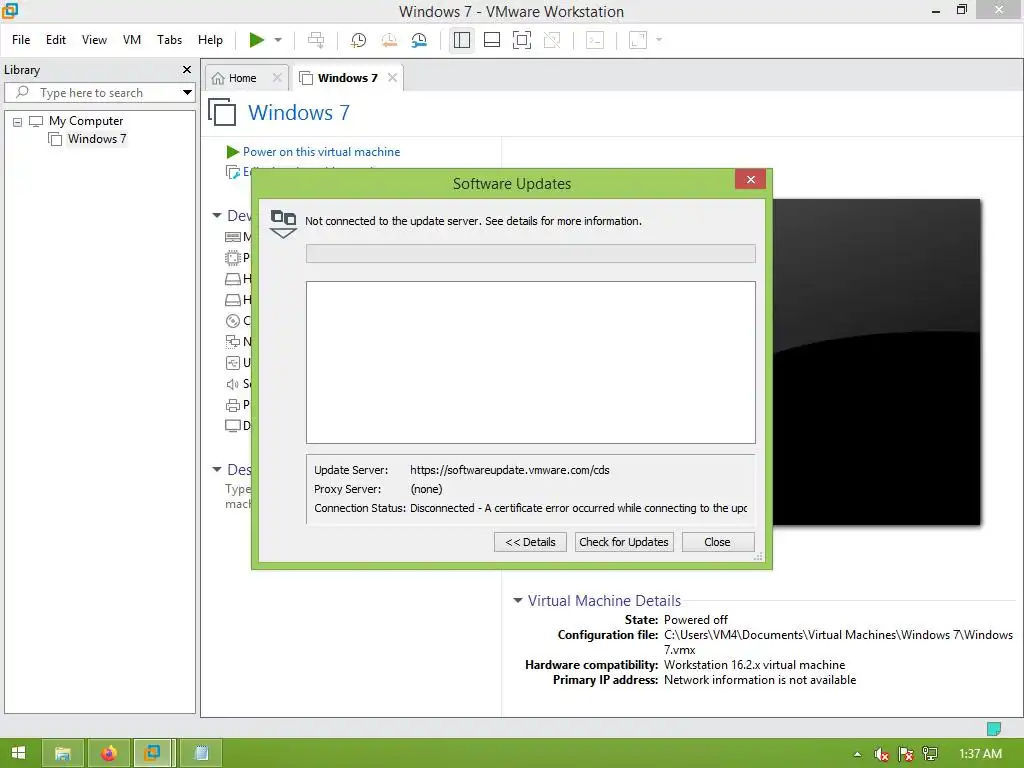Toggle the library sidebar view icon

(462, 40)
